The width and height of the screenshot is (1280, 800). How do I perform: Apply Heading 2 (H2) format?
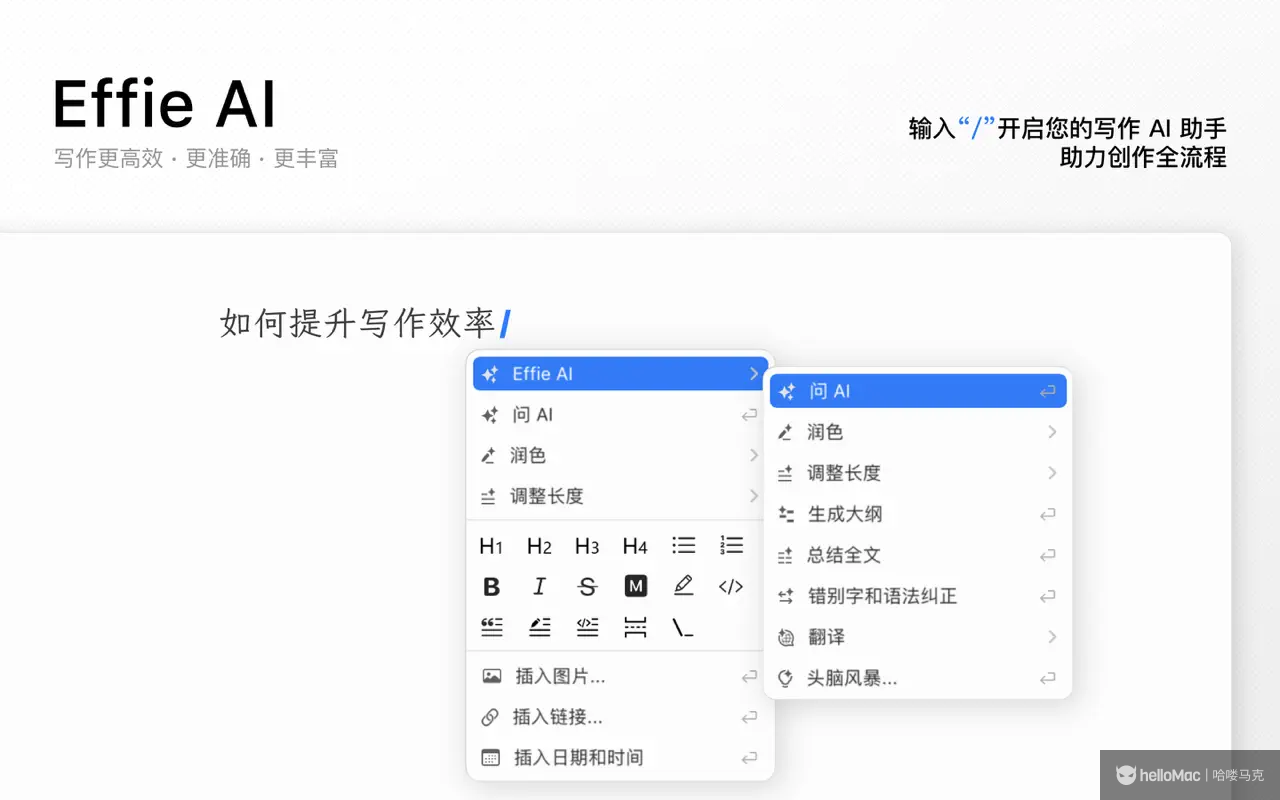539,546
